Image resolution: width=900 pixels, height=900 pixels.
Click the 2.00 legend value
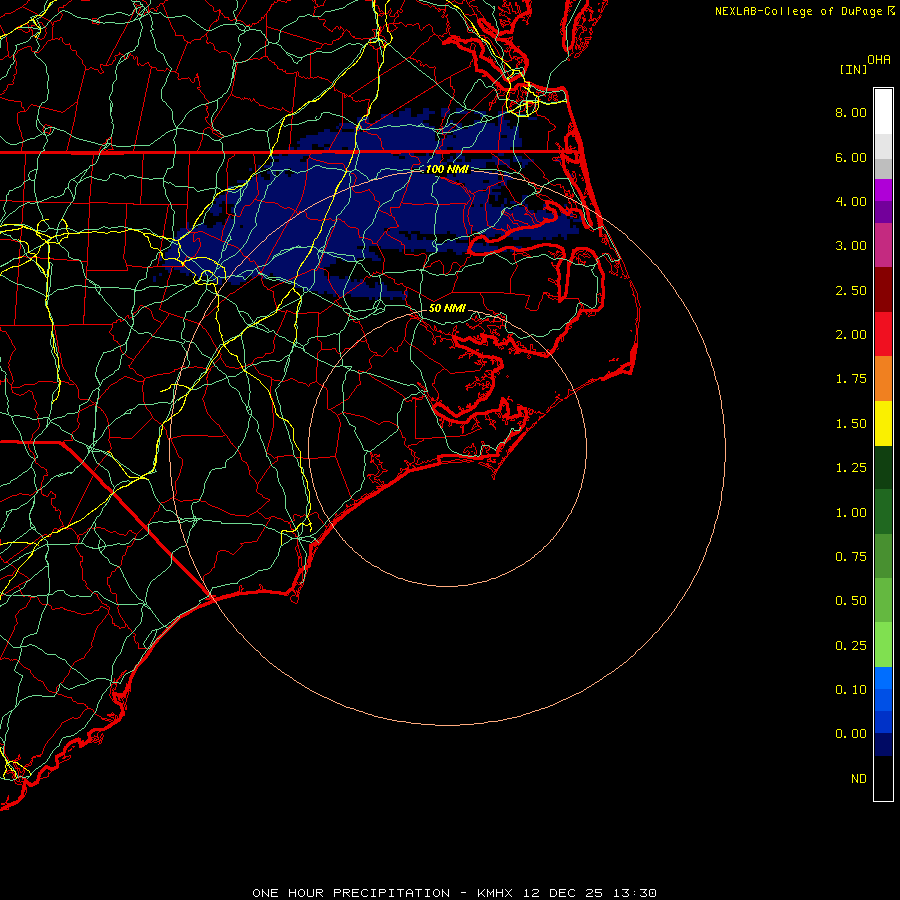(851, 335)
